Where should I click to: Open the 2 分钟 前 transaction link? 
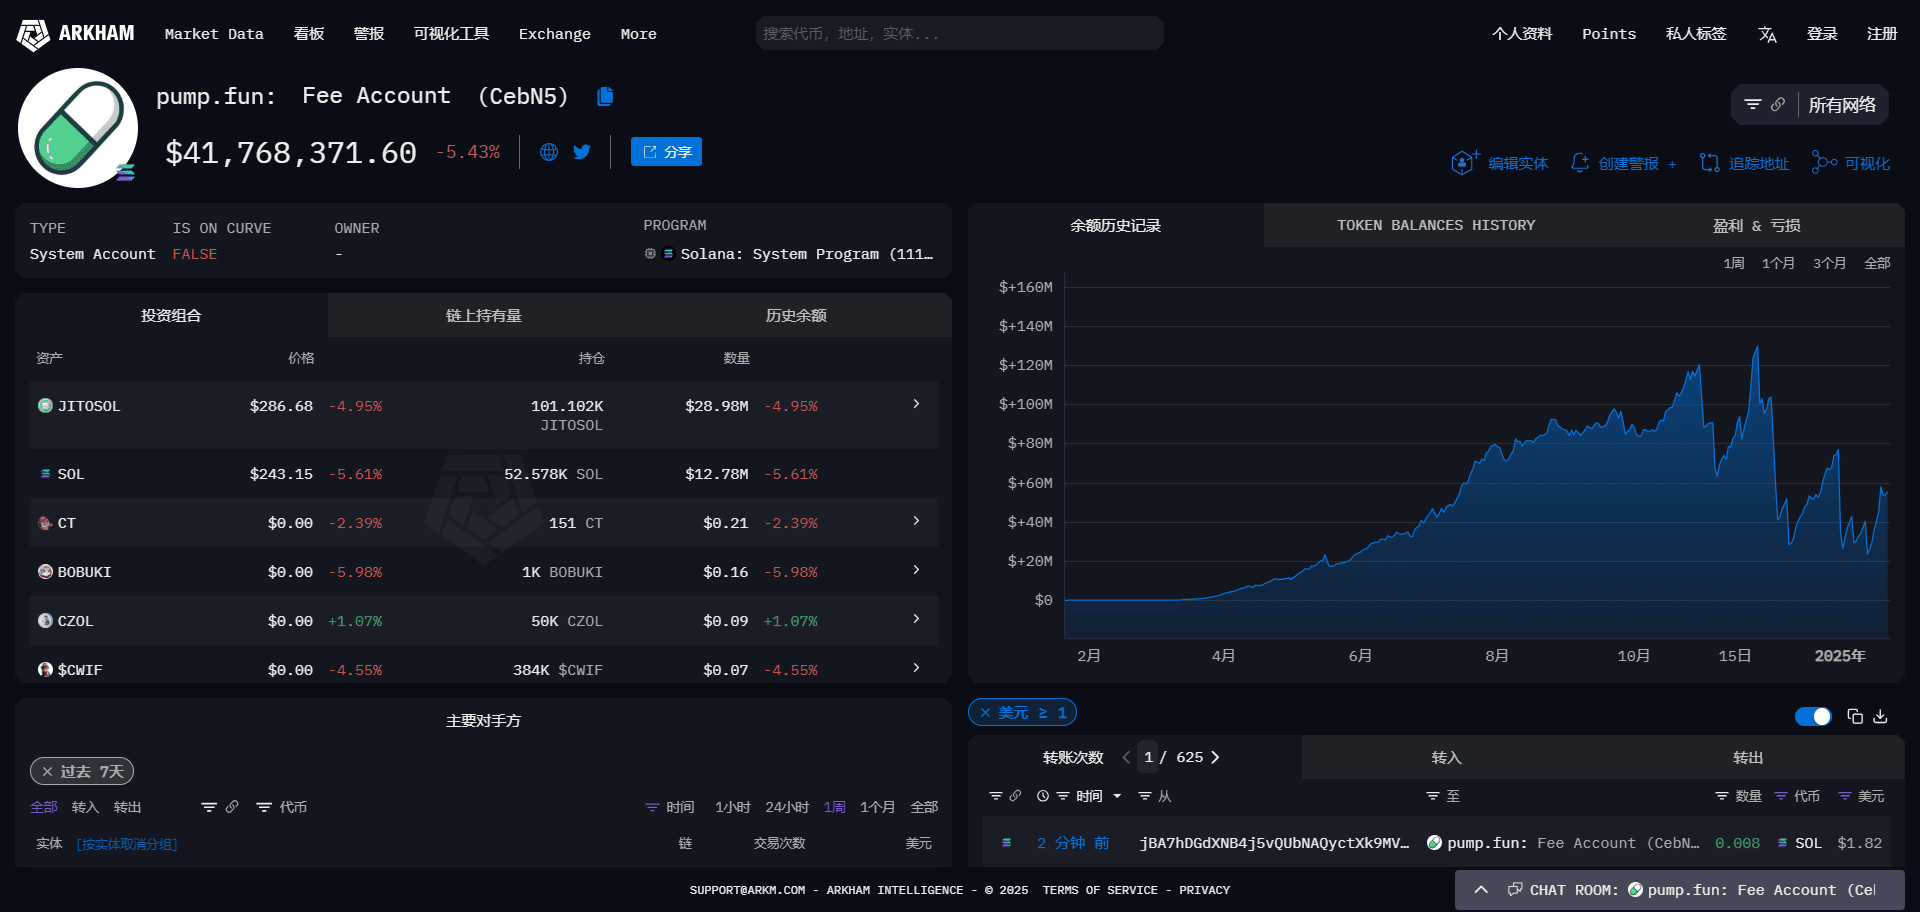pos(1073,843)
